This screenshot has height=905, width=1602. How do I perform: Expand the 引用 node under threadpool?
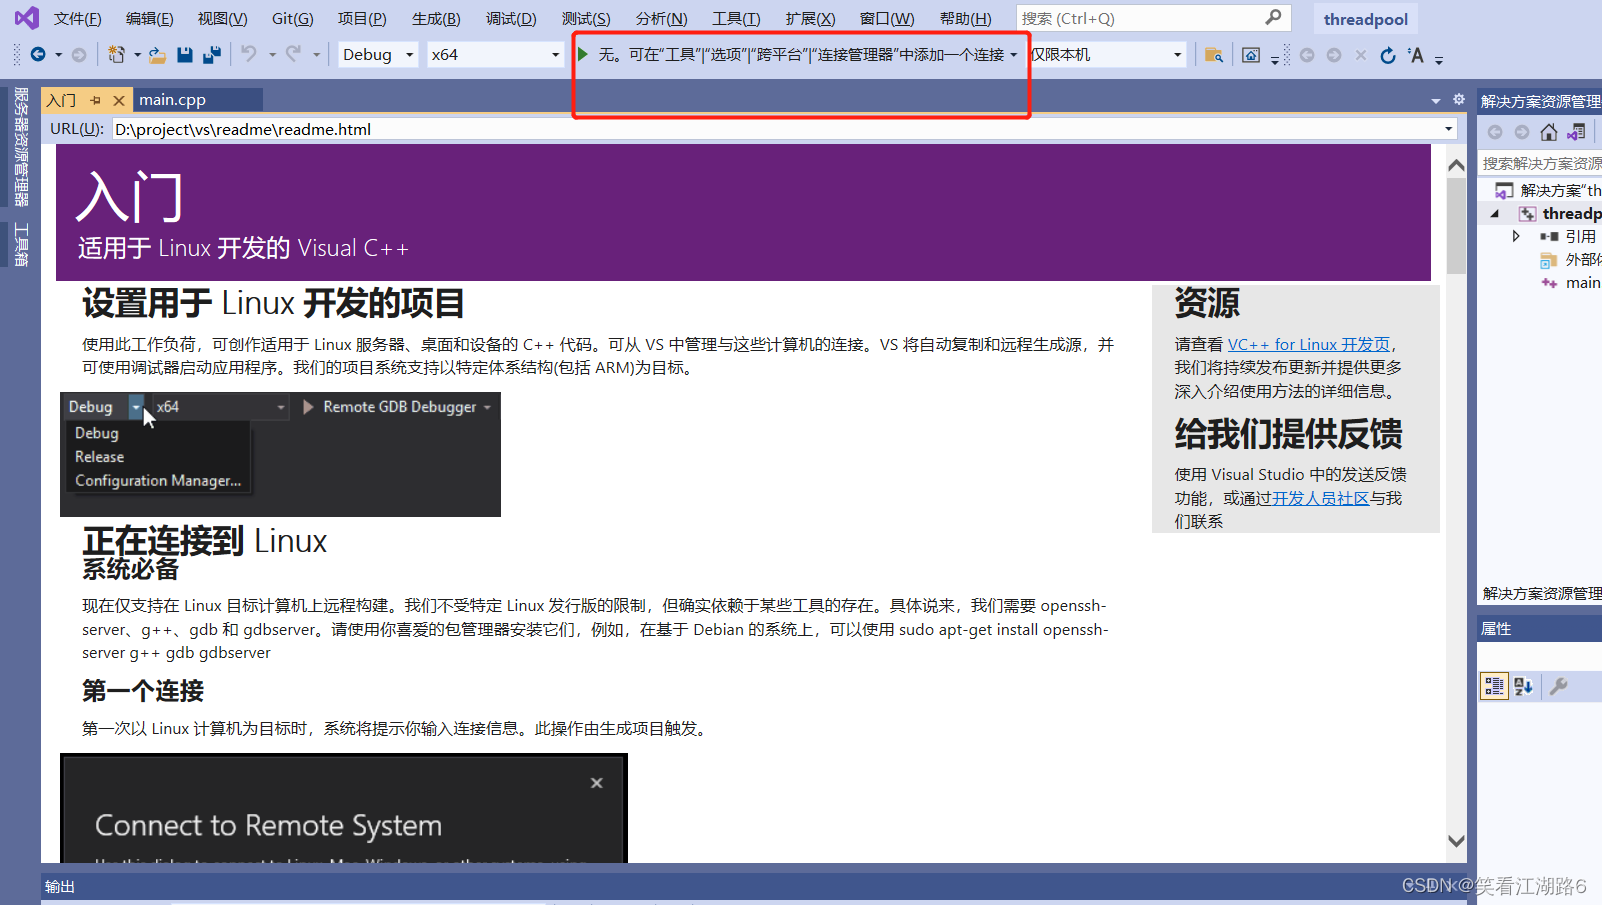pos(1516,236)
